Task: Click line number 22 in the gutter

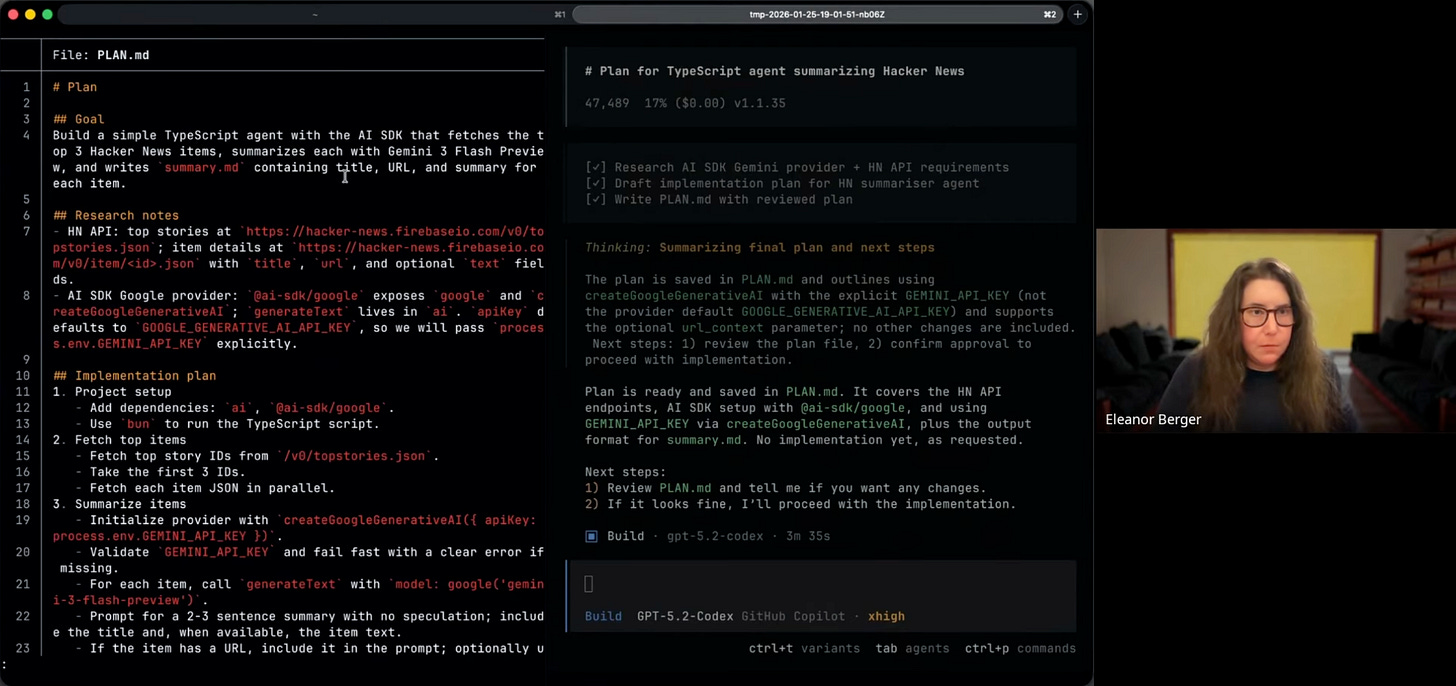Action: (x=22, y=616)
